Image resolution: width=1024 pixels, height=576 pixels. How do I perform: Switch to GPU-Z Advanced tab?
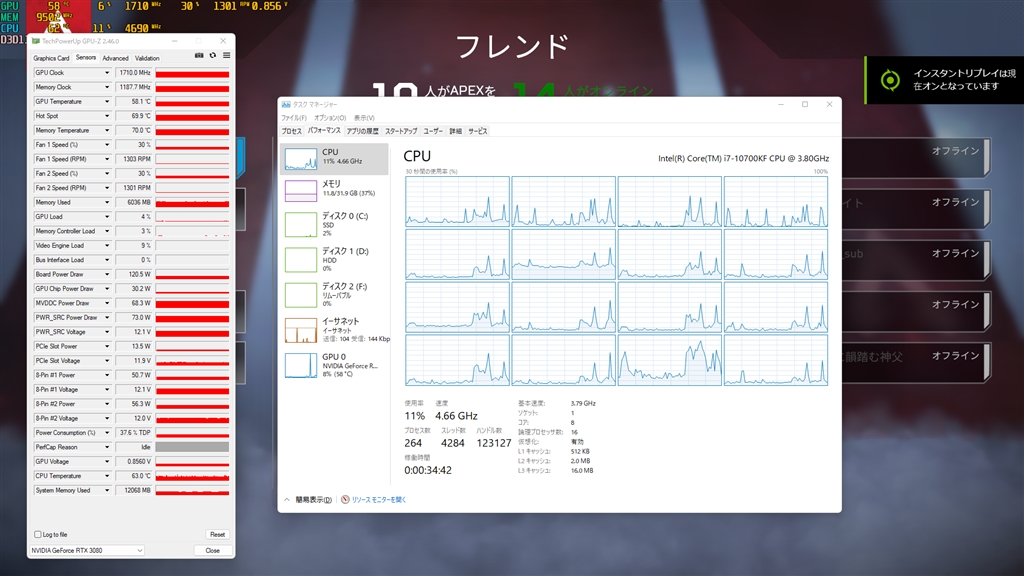116,58
